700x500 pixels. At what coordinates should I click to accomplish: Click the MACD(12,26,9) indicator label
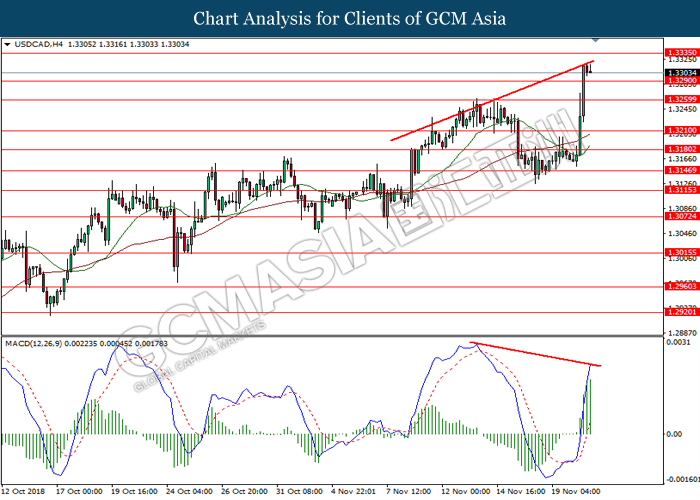[34, 343]
